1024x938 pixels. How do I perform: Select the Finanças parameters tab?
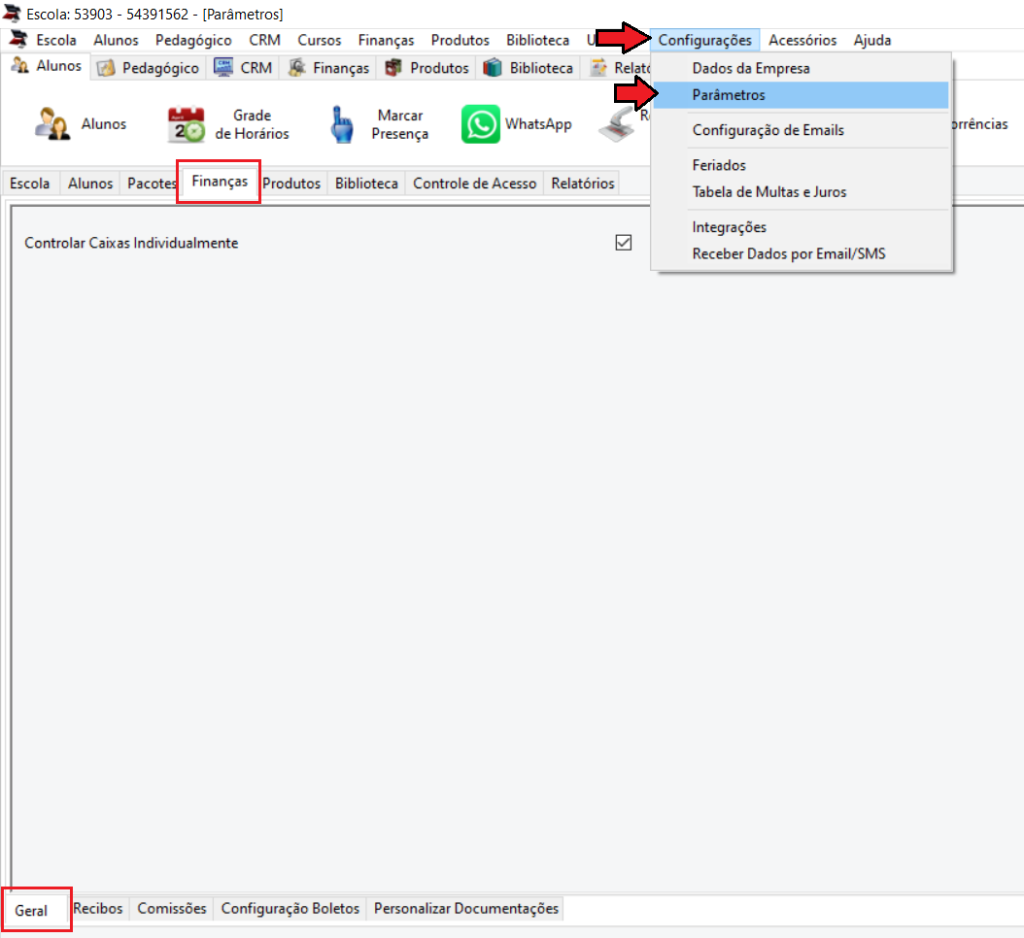click(219, 181)
